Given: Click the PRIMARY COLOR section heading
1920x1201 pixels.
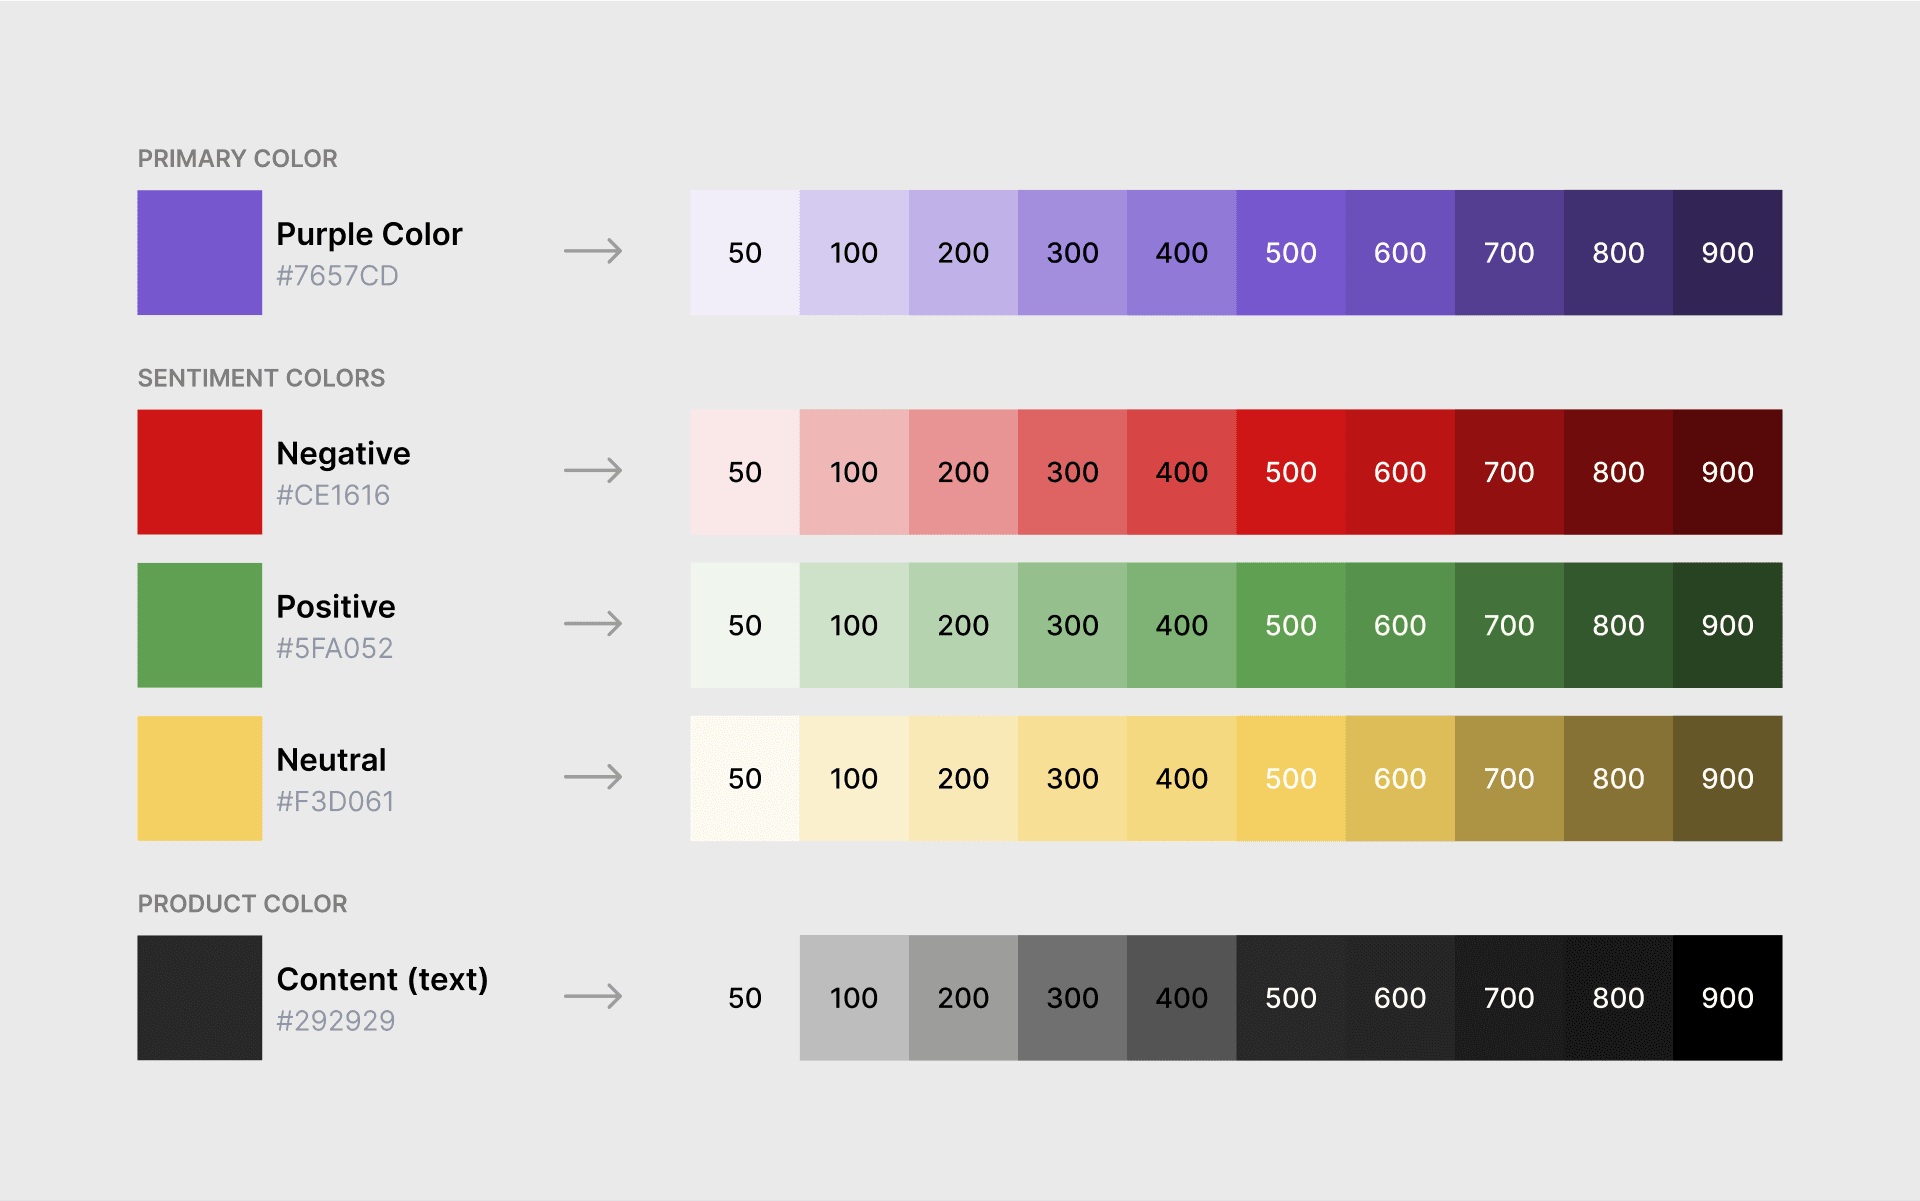Looking at the screenshot, I should click(237, 159).
